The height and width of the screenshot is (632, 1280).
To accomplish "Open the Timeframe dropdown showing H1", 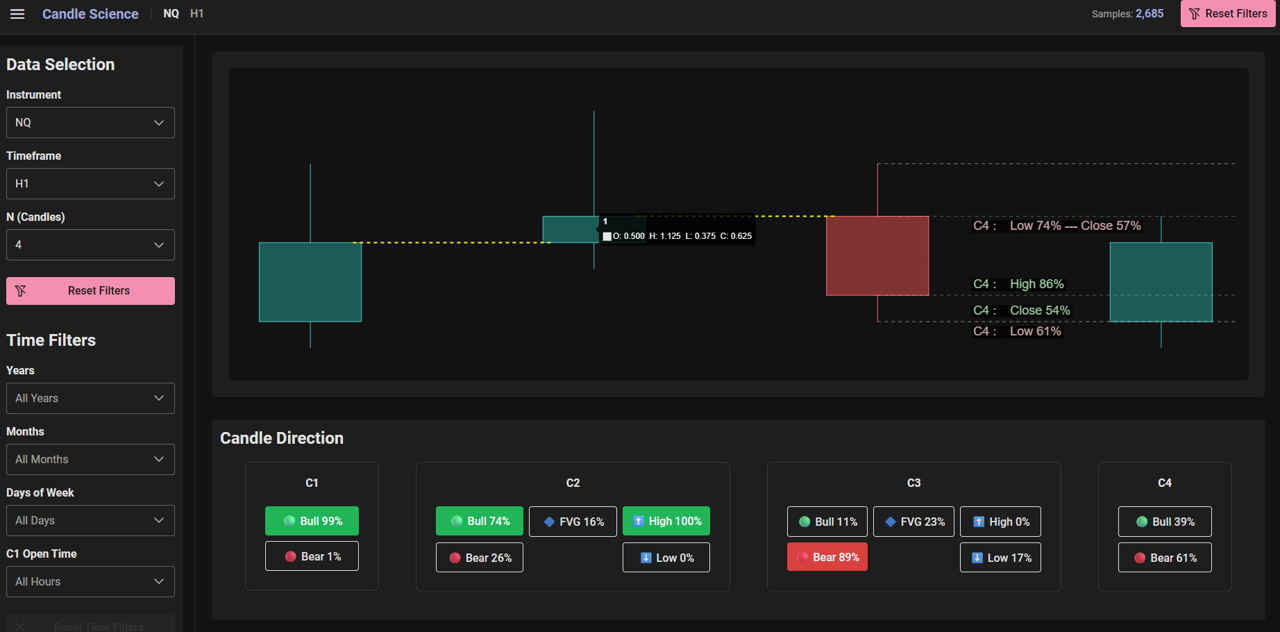I will coord(90,184).
